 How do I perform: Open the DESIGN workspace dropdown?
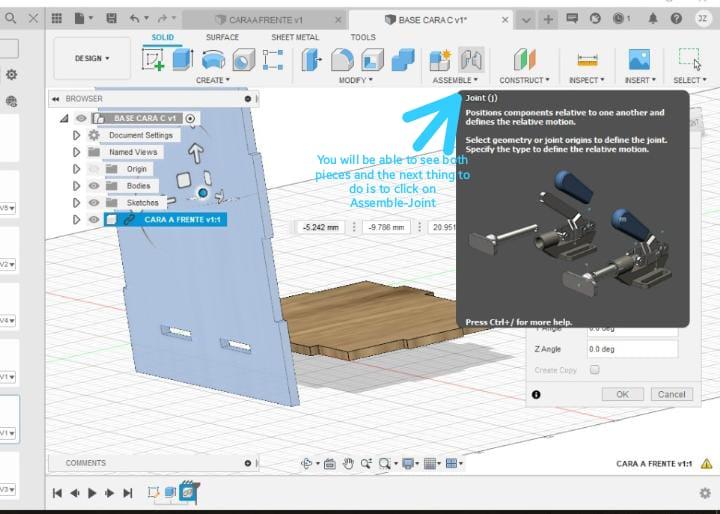click(x=92, y=58)
